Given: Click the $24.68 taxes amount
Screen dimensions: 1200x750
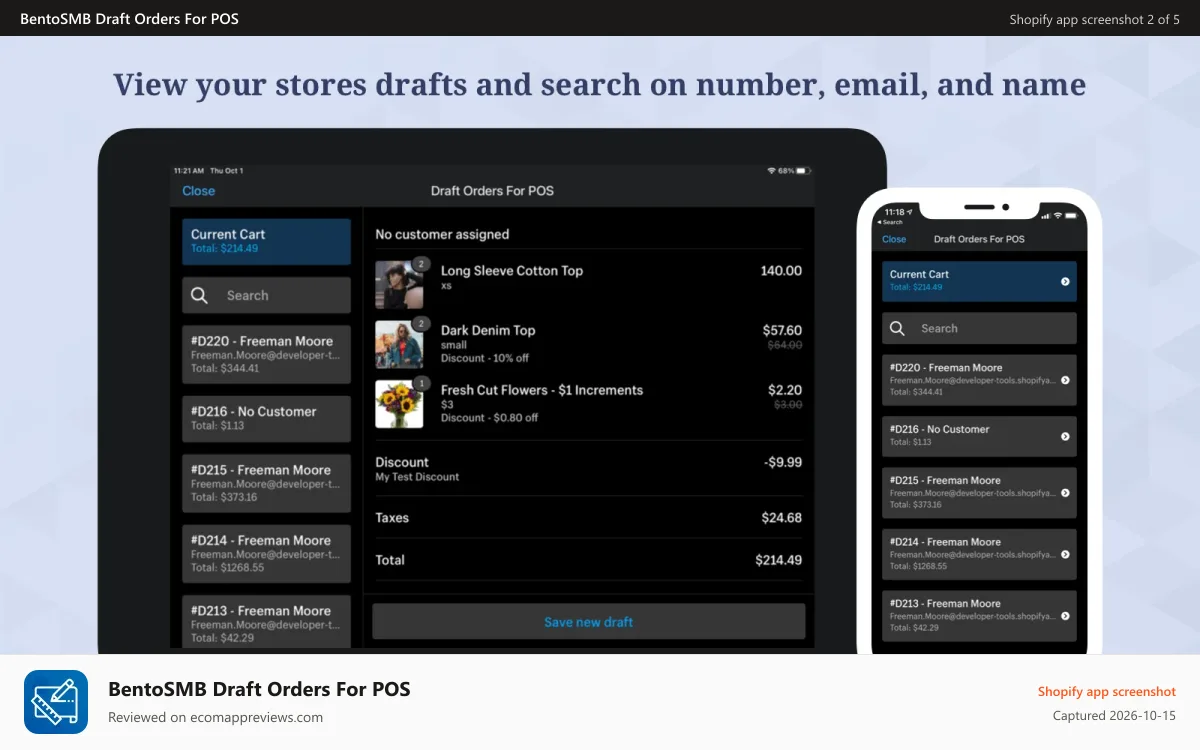Looking at the screenshot, I should click(782, 518).
